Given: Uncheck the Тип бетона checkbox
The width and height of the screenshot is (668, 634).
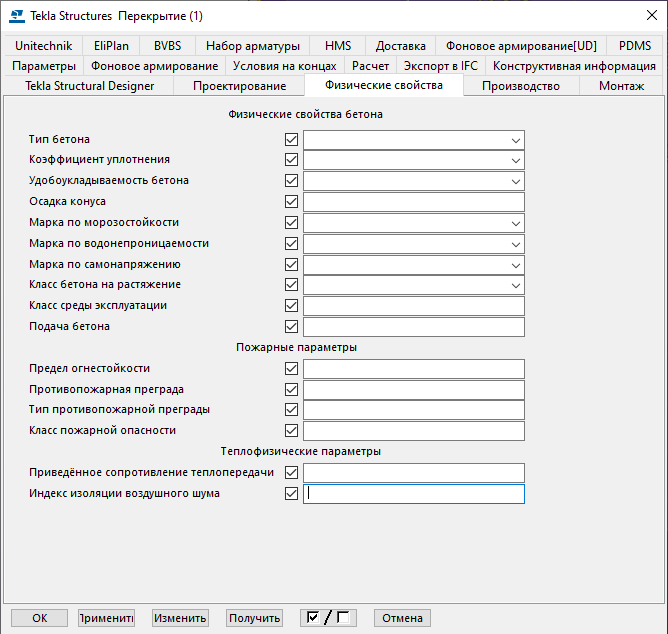Looking at the screenshot, I should click(292, 140).
